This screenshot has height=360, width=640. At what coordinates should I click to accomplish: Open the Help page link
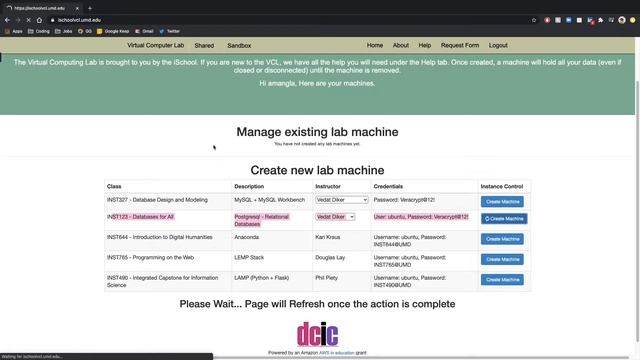(424, 45)
